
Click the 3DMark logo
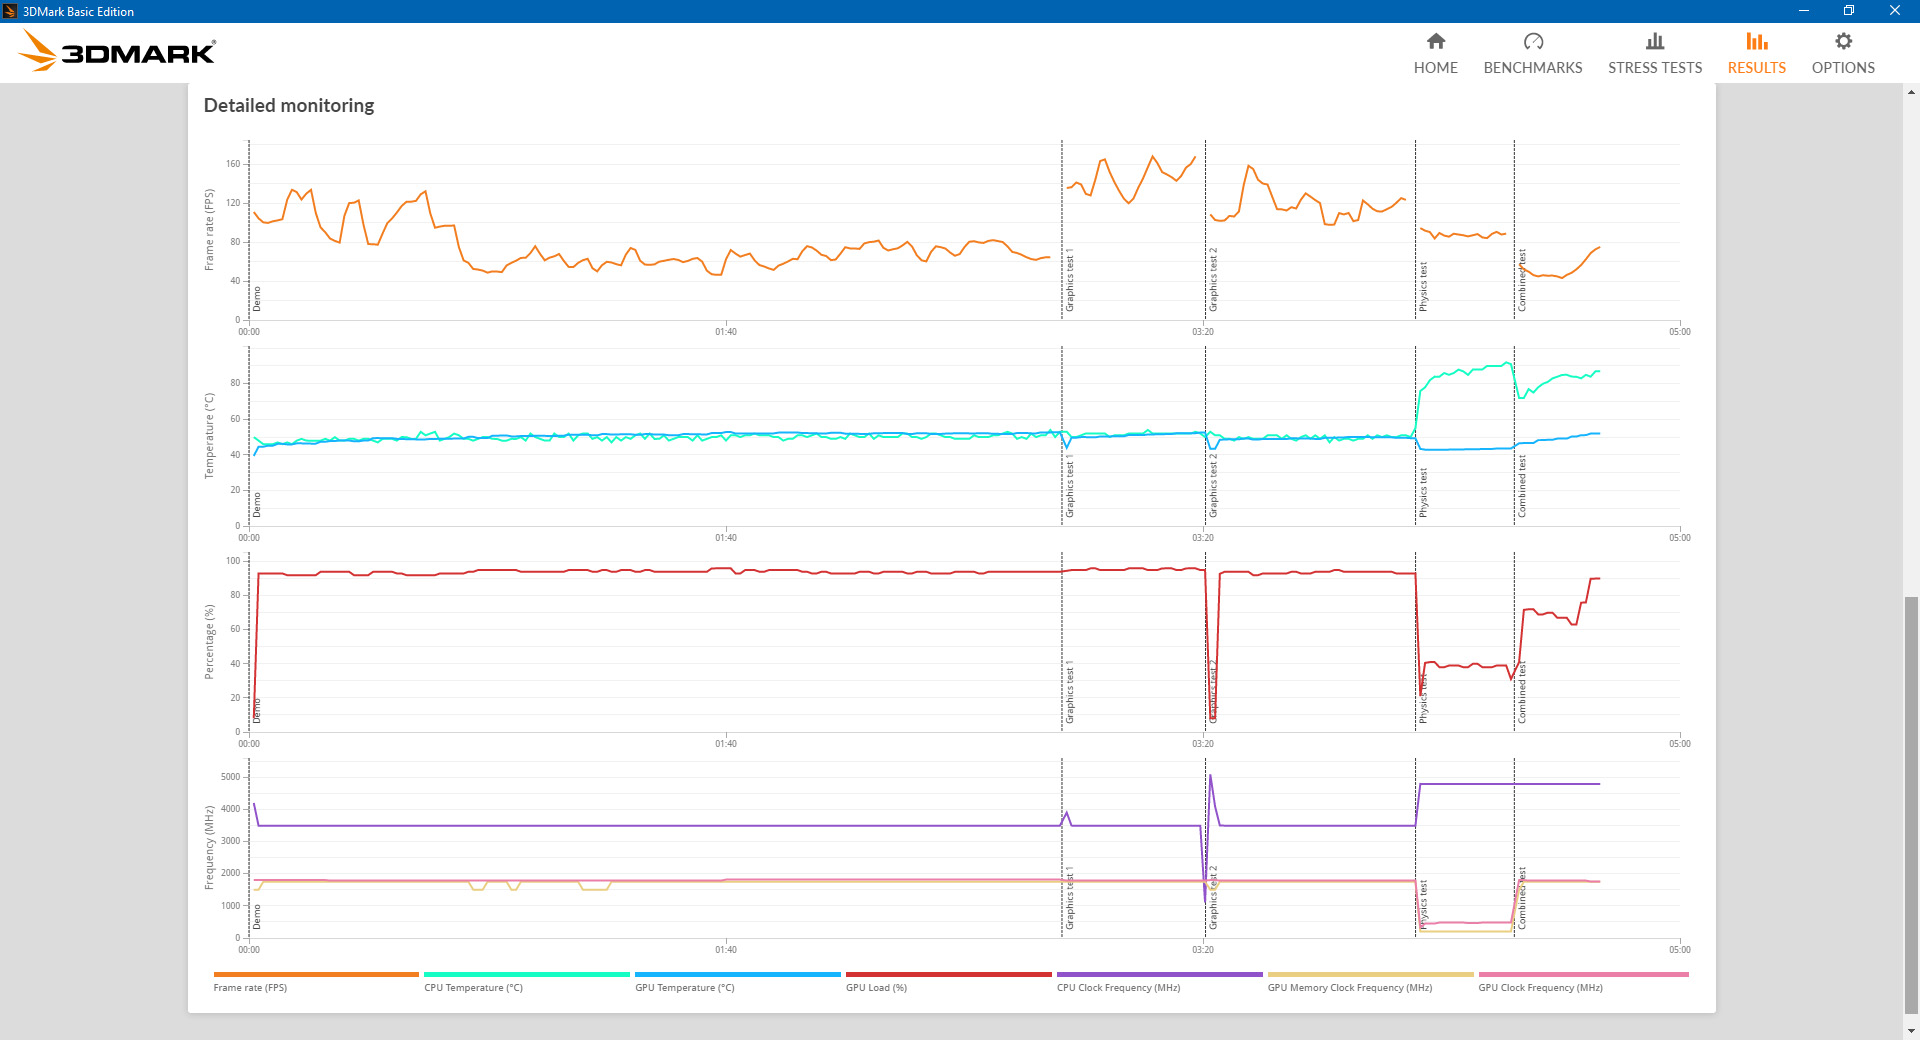[x=118, y=51]
